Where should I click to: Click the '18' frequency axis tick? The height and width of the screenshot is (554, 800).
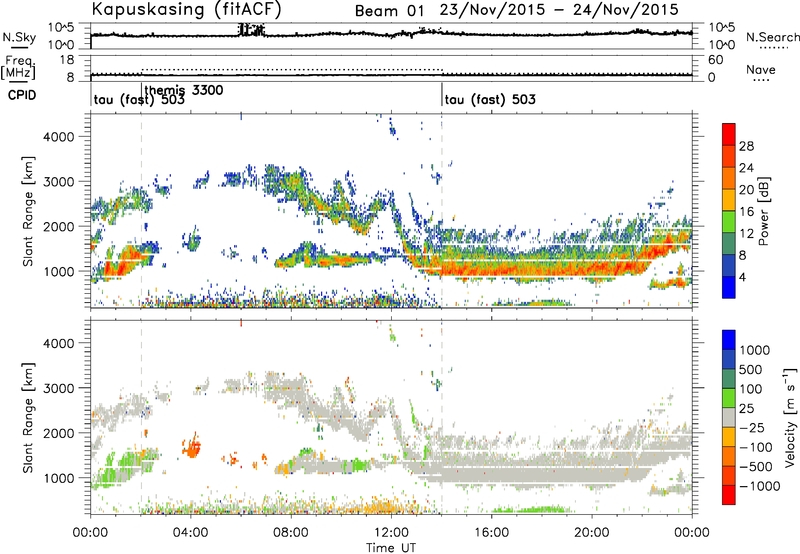[67, 60]
